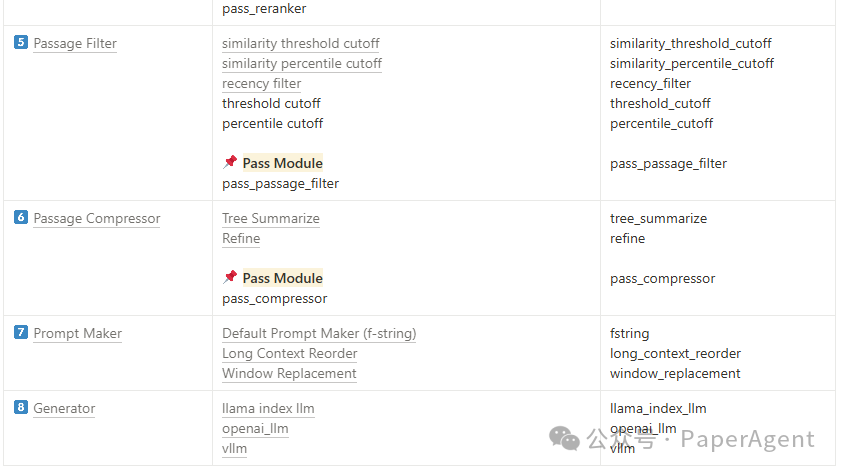Image resolution: width=841 pixels, height=473 pixels.
Task: Open similarity percentile cutoff link
Action: click(302, 64)
